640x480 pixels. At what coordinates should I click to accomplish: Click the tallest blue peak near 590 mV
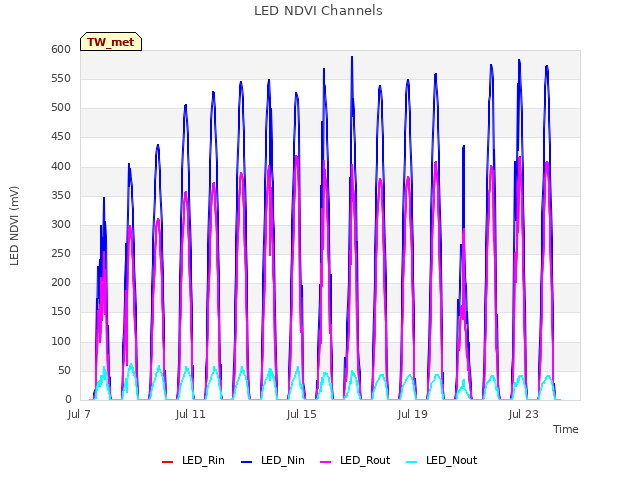352,58
